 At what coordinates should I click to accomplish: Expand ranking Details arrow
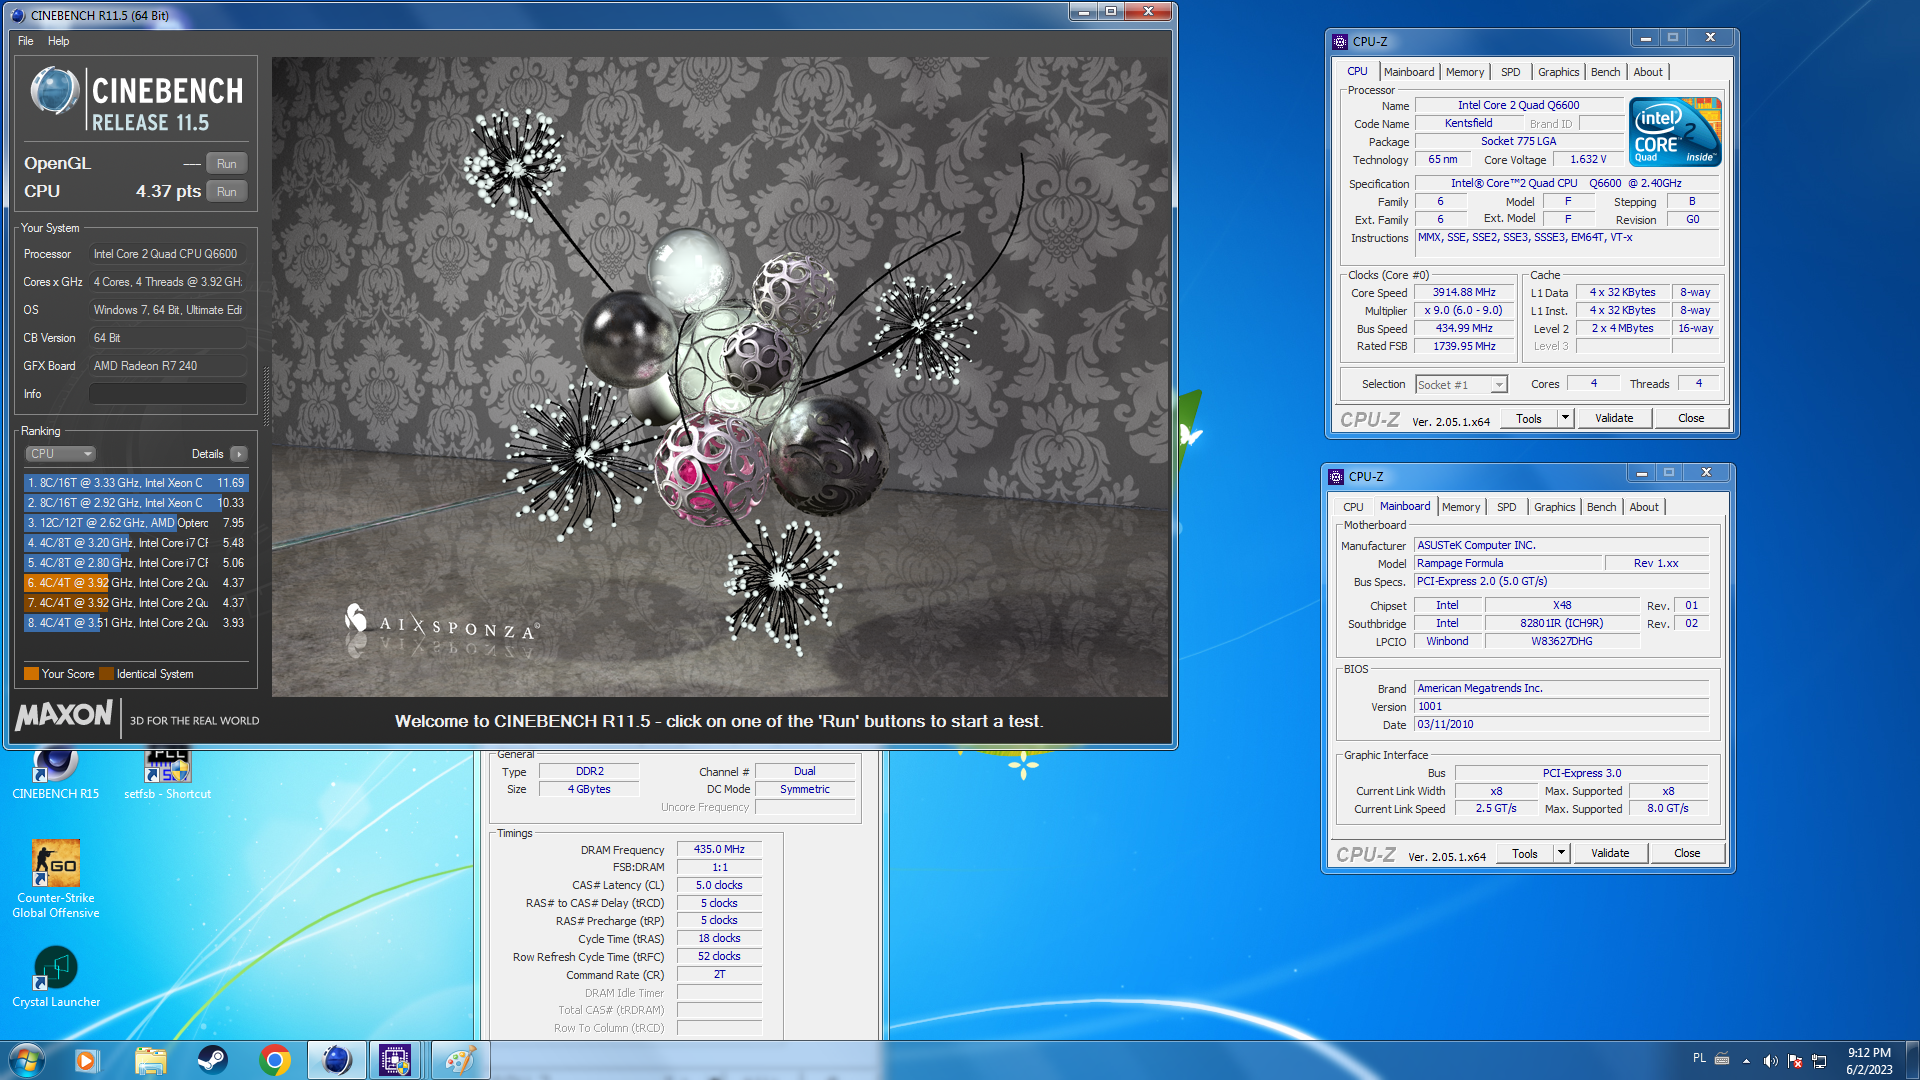[239, 454]
